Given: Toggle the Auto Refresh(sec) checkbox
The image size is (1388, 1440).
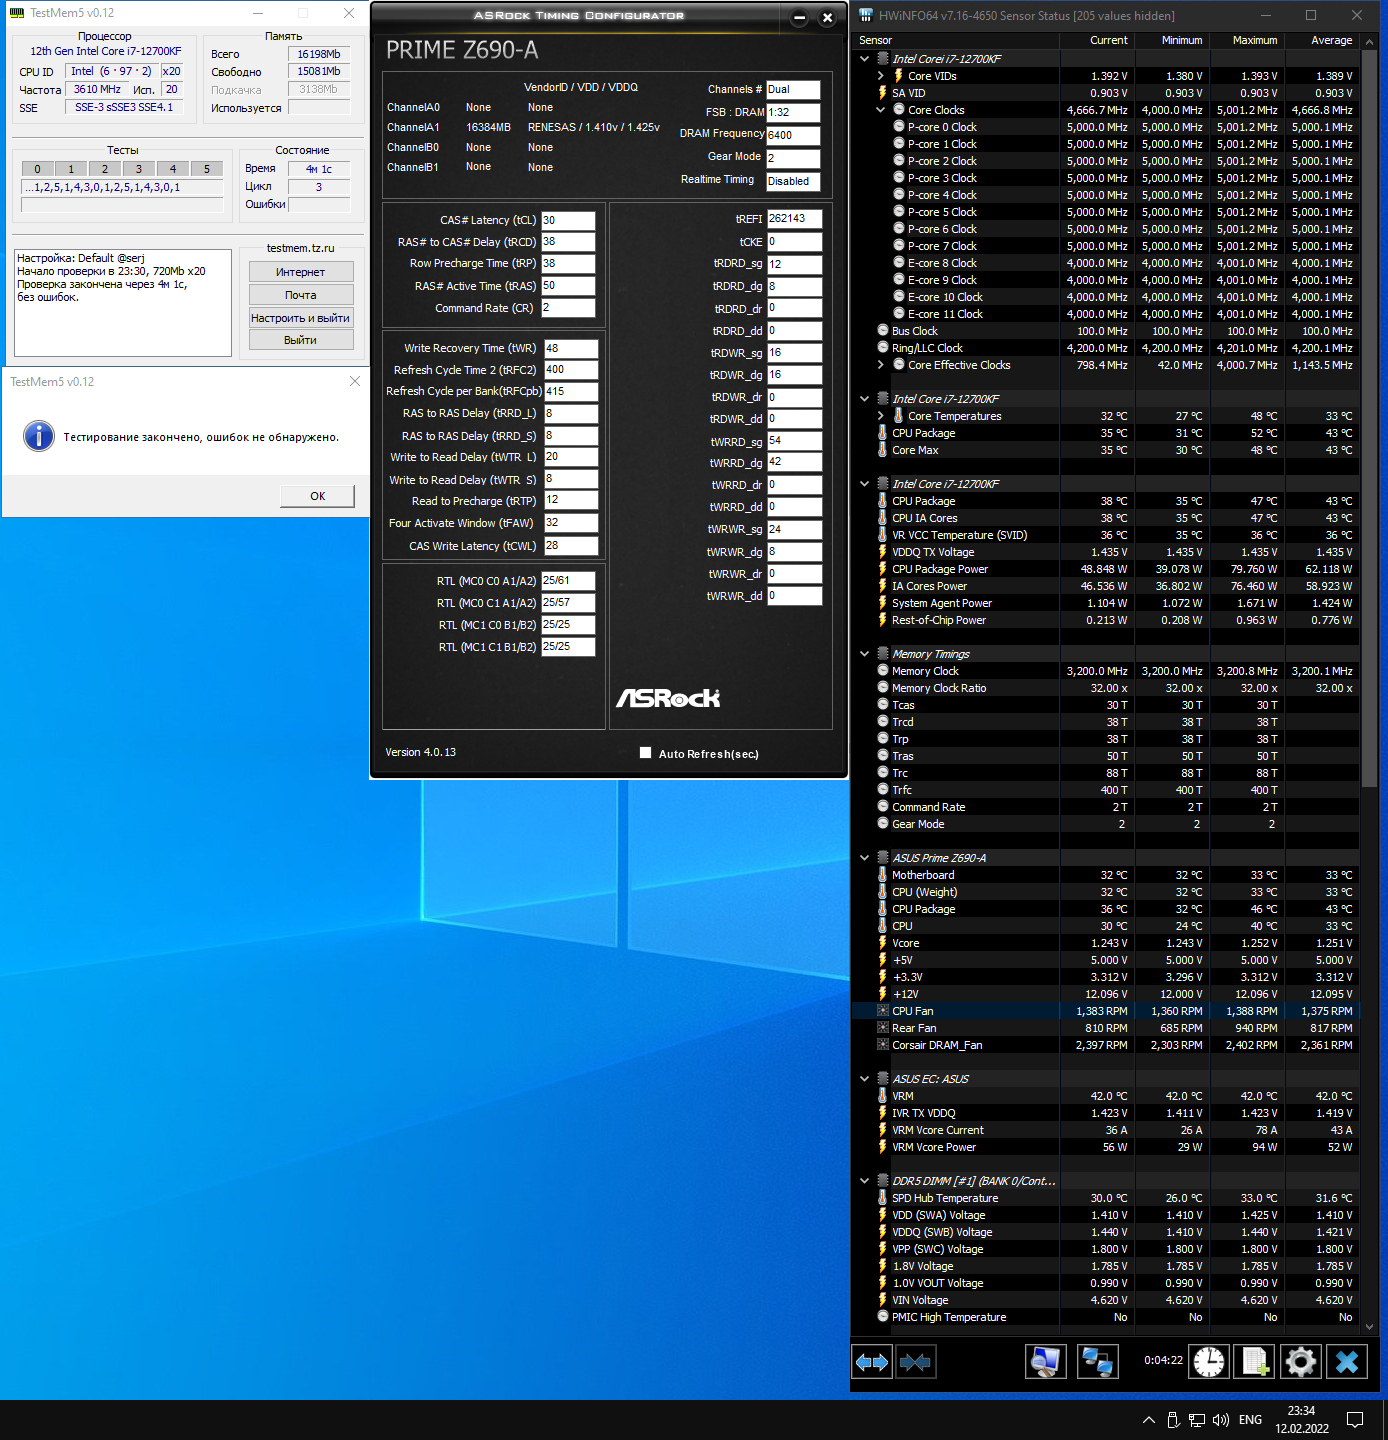Looking at the screenshot, I should [646, 753].
